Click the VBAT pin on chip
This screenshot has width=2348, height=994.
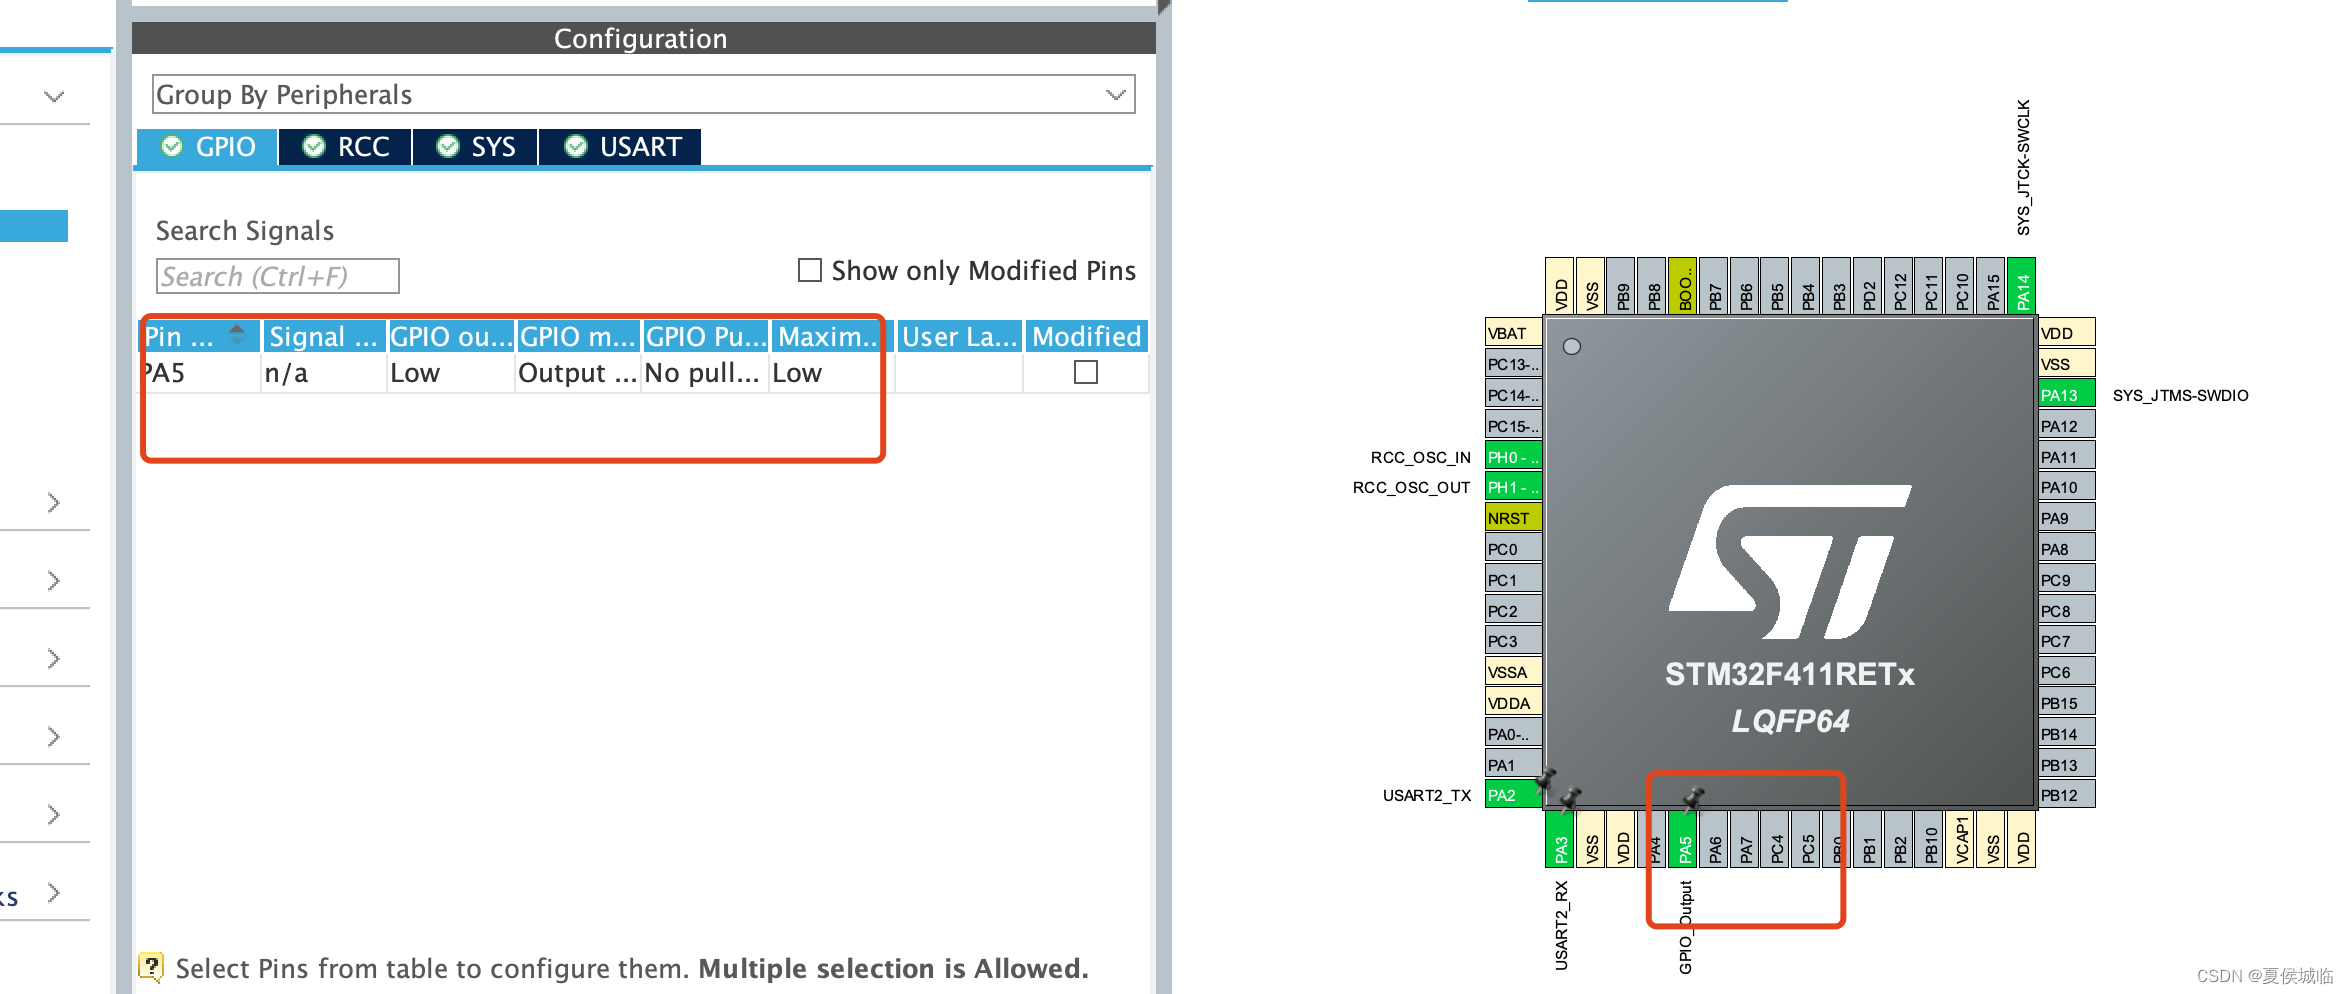[1514, 333]
